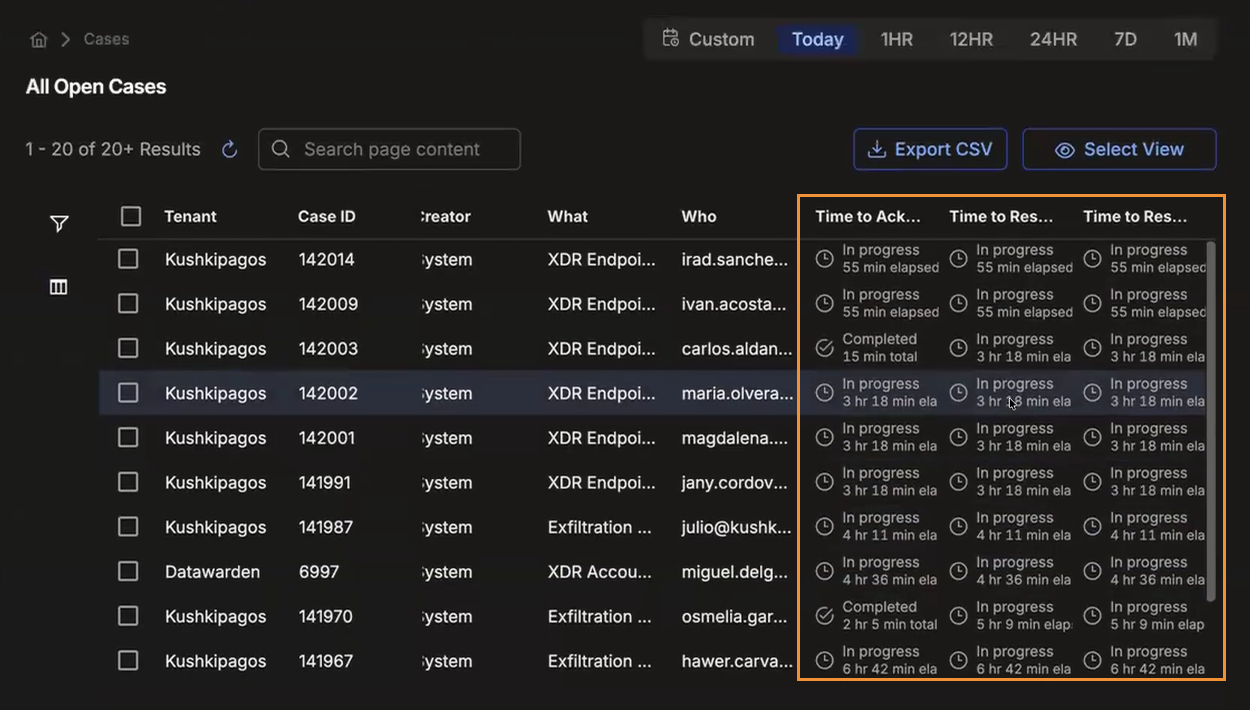The width and height of the screenshot is (1250, 710).
Task: Click the Cases breadcrumb link
Action: [x=106, y=39]
